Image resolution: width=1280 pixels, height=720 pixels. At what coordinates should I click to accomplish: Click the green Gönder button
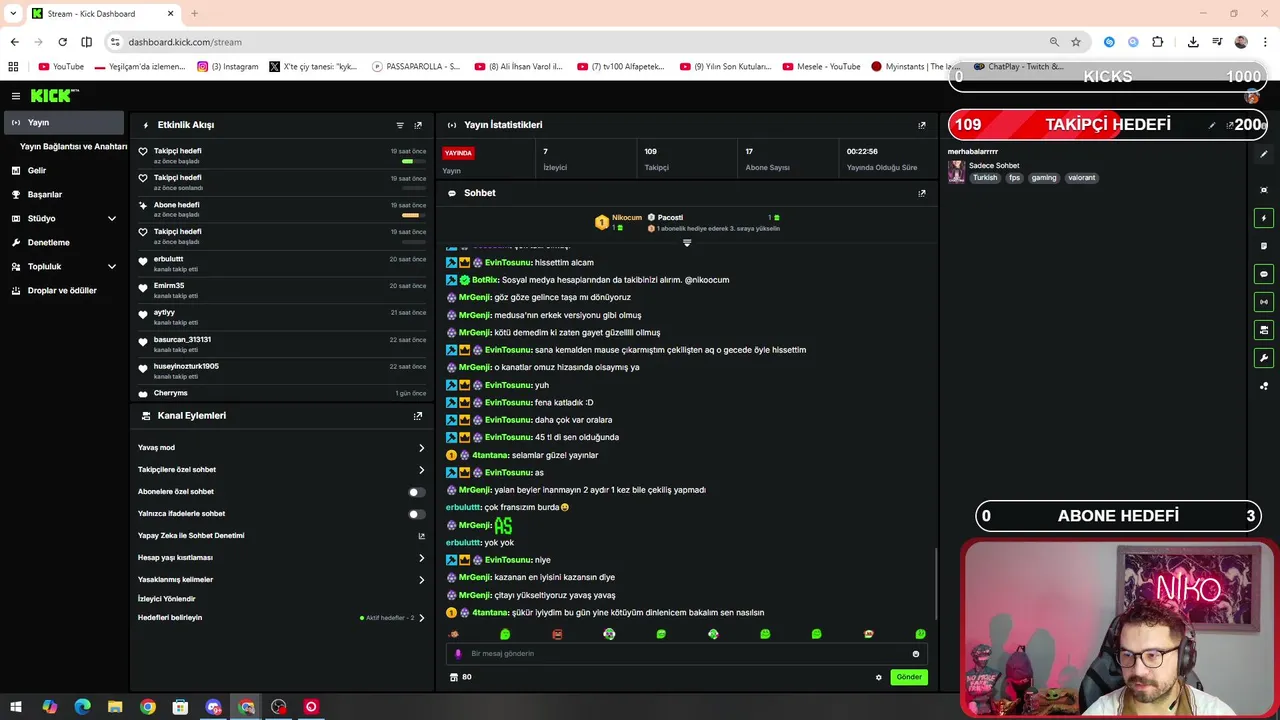(x=909, y=677)
